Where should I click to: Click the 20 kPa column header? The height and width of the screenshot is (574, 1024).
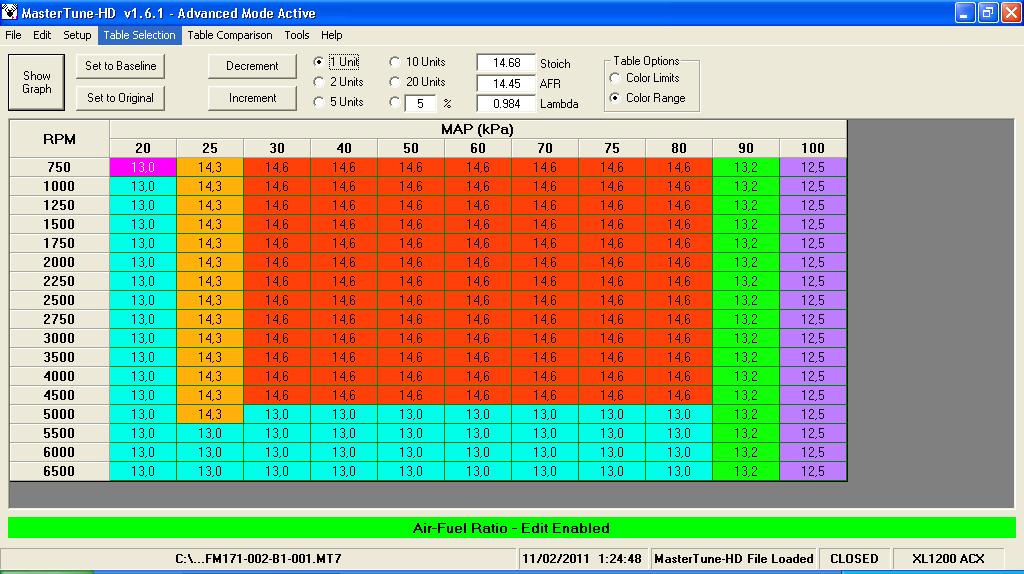[x=143, y=148]
